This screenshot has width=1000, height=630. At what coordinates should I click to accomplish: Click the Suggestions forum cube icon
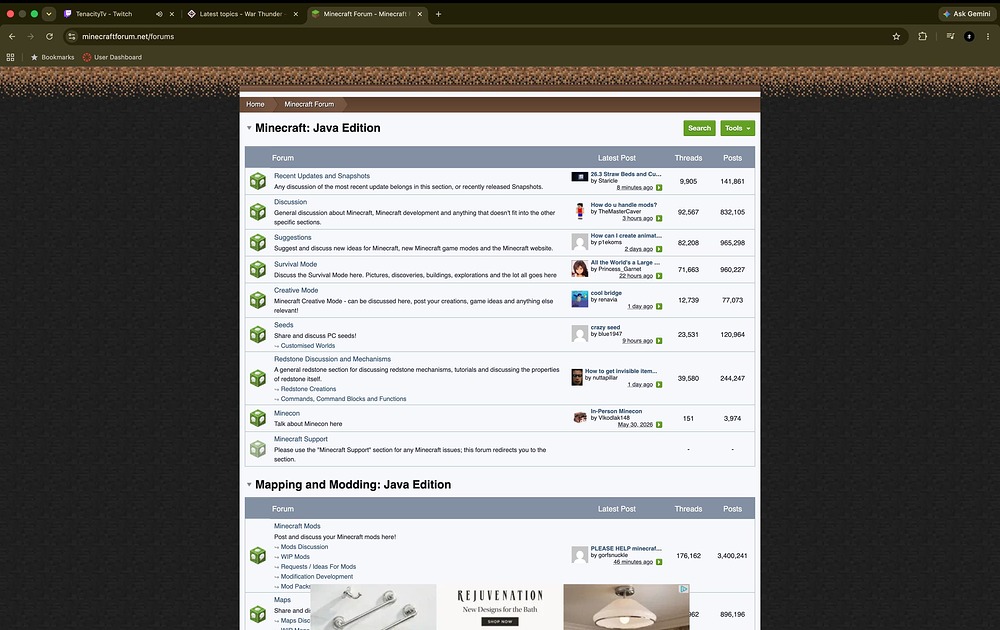coord(258,242)
